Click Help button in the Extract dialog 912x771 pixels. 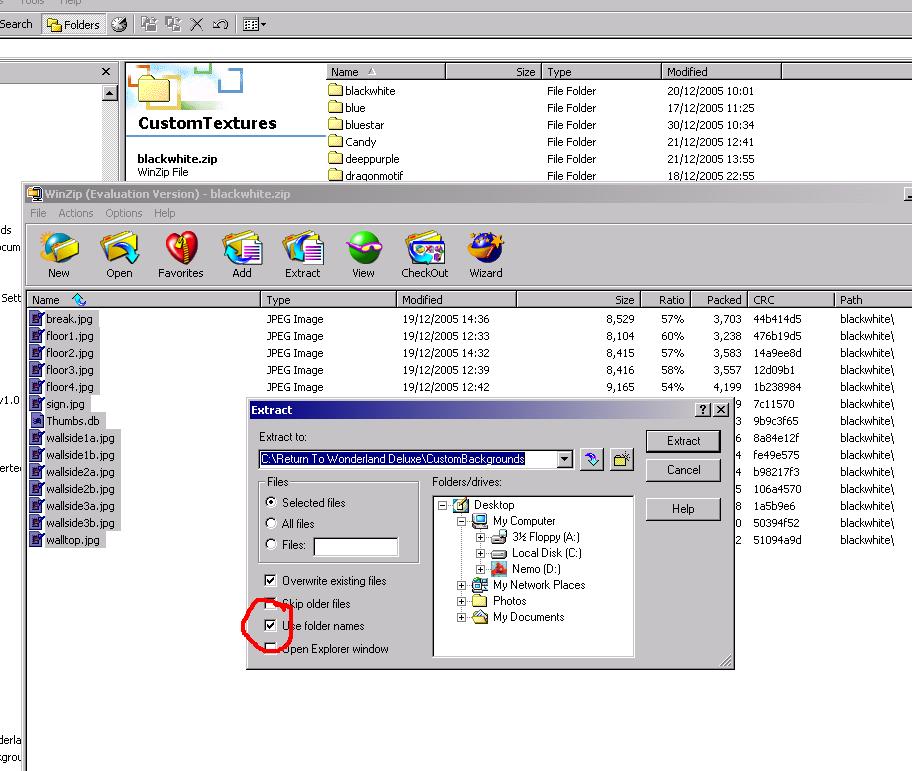683,509
